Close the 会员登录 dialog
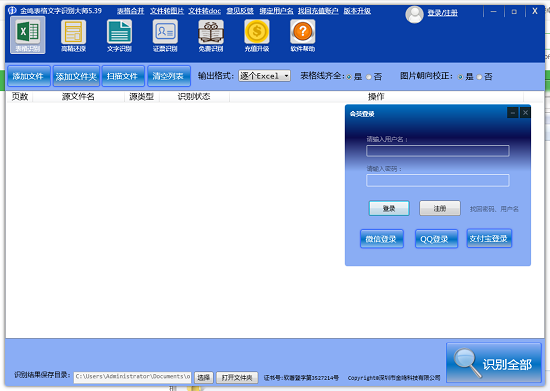Image resolution: width=550 pixels, height=391 pixels. click(525, 113)
